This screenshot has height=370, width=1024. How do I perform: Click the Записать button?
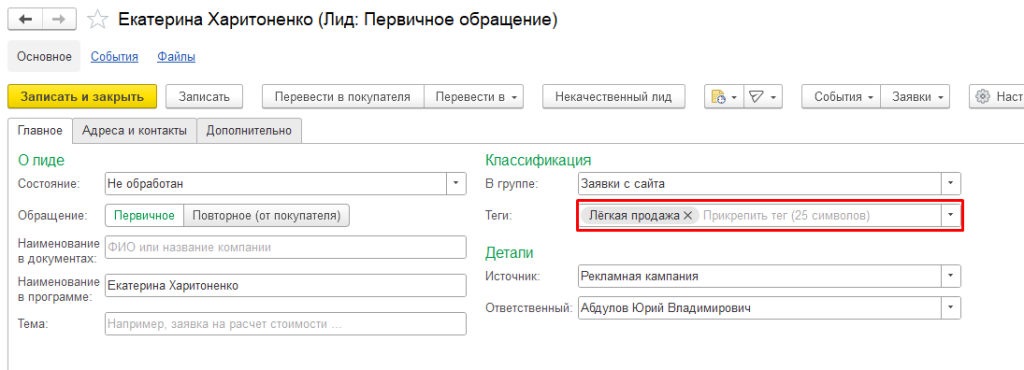204,97
